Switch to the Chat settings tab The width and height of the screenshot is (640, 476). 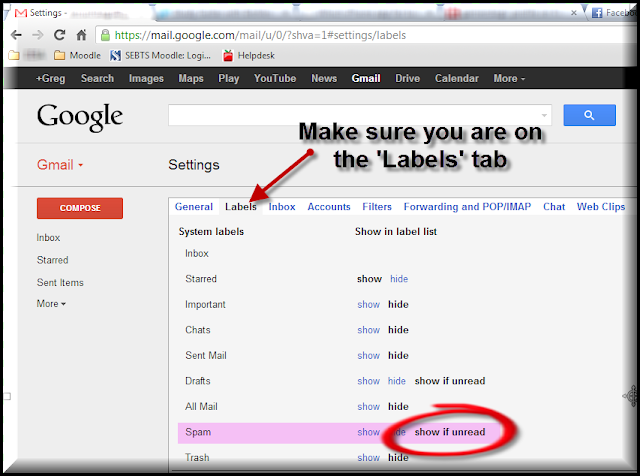(x=554, y=207)
